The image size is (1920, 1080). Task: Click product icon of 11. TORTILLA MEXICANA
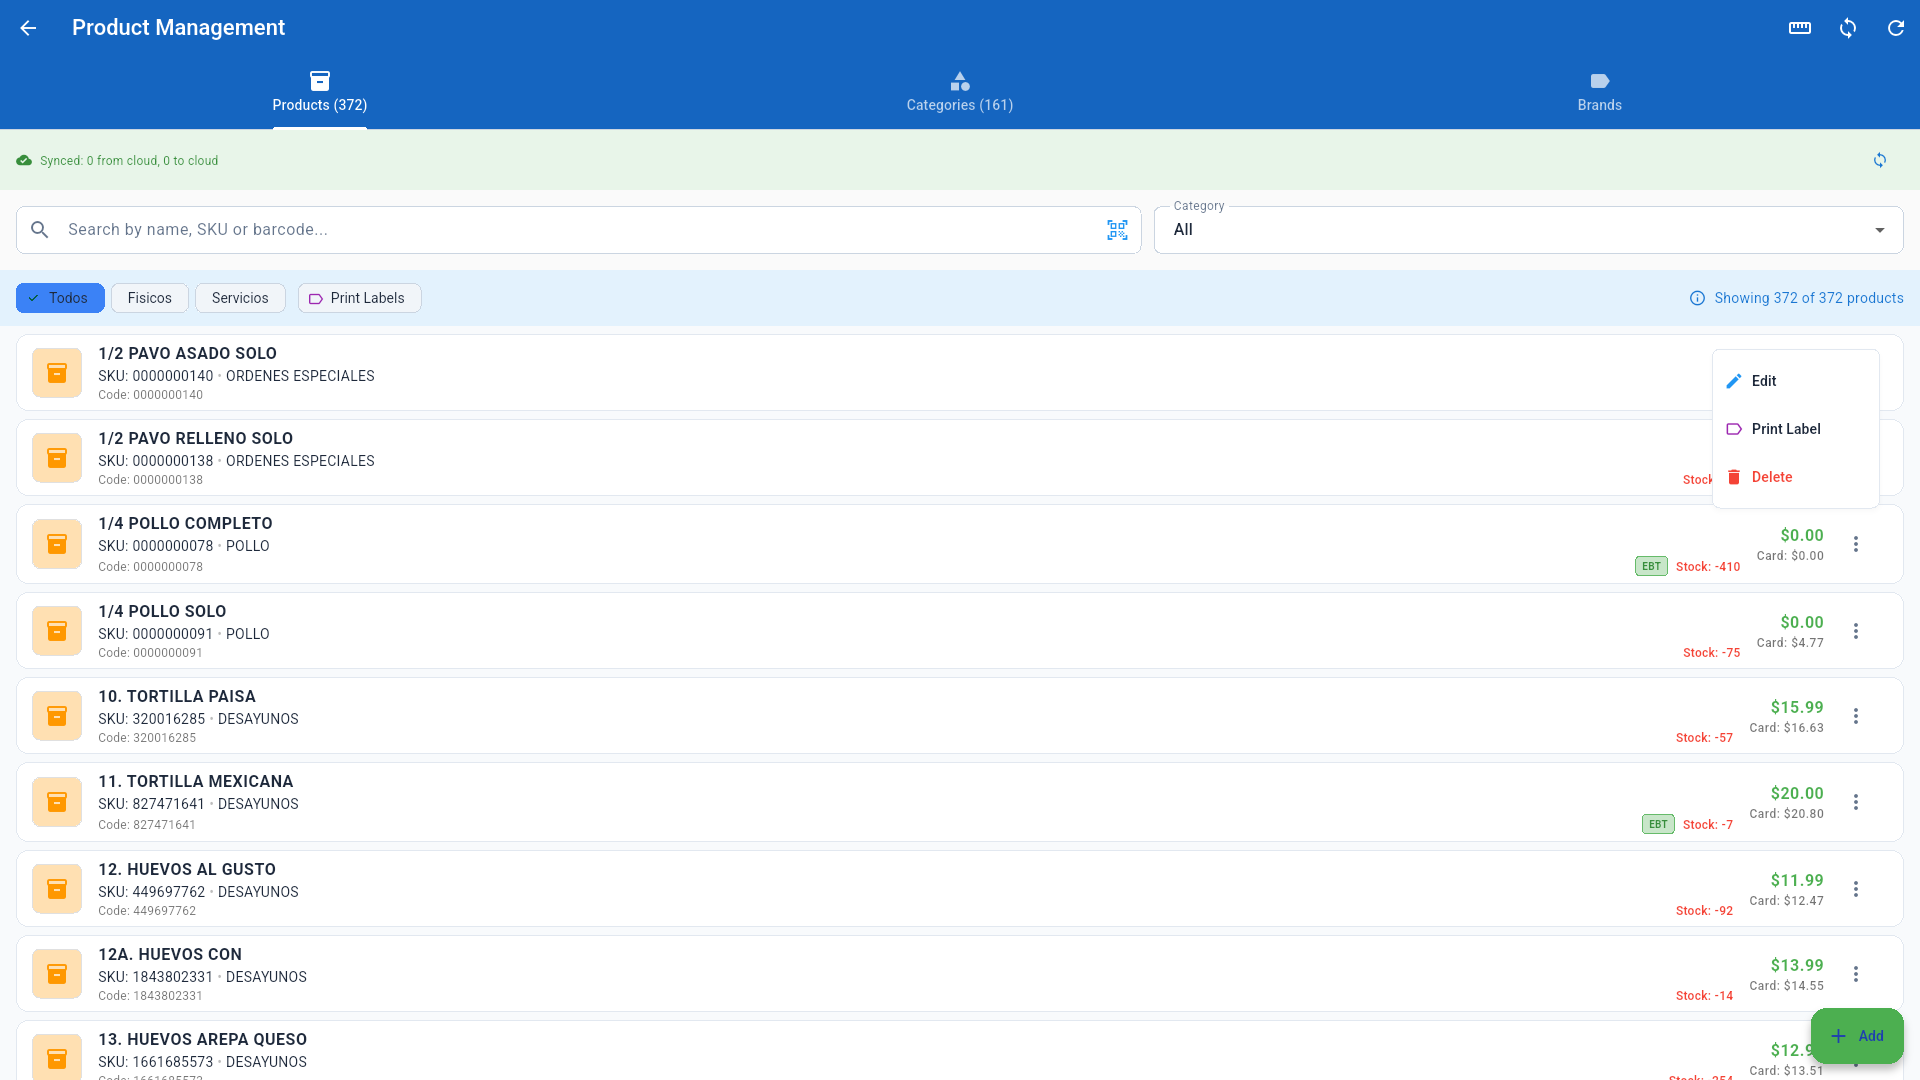(x=57, y=802)
